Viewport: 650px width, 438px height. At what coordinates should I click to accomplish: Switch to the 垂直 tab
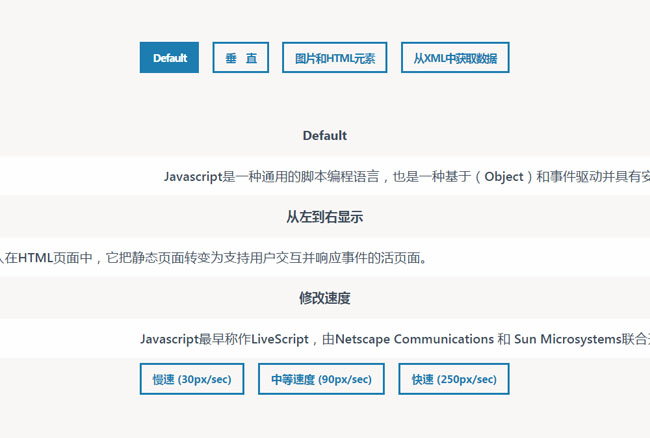pos(240,58)
